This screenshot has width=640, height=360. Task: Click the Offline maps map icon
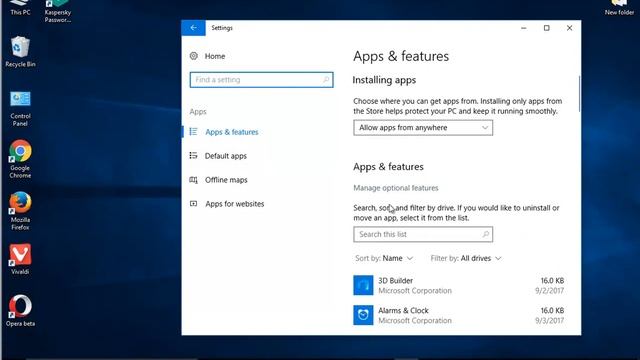point(193,180)
